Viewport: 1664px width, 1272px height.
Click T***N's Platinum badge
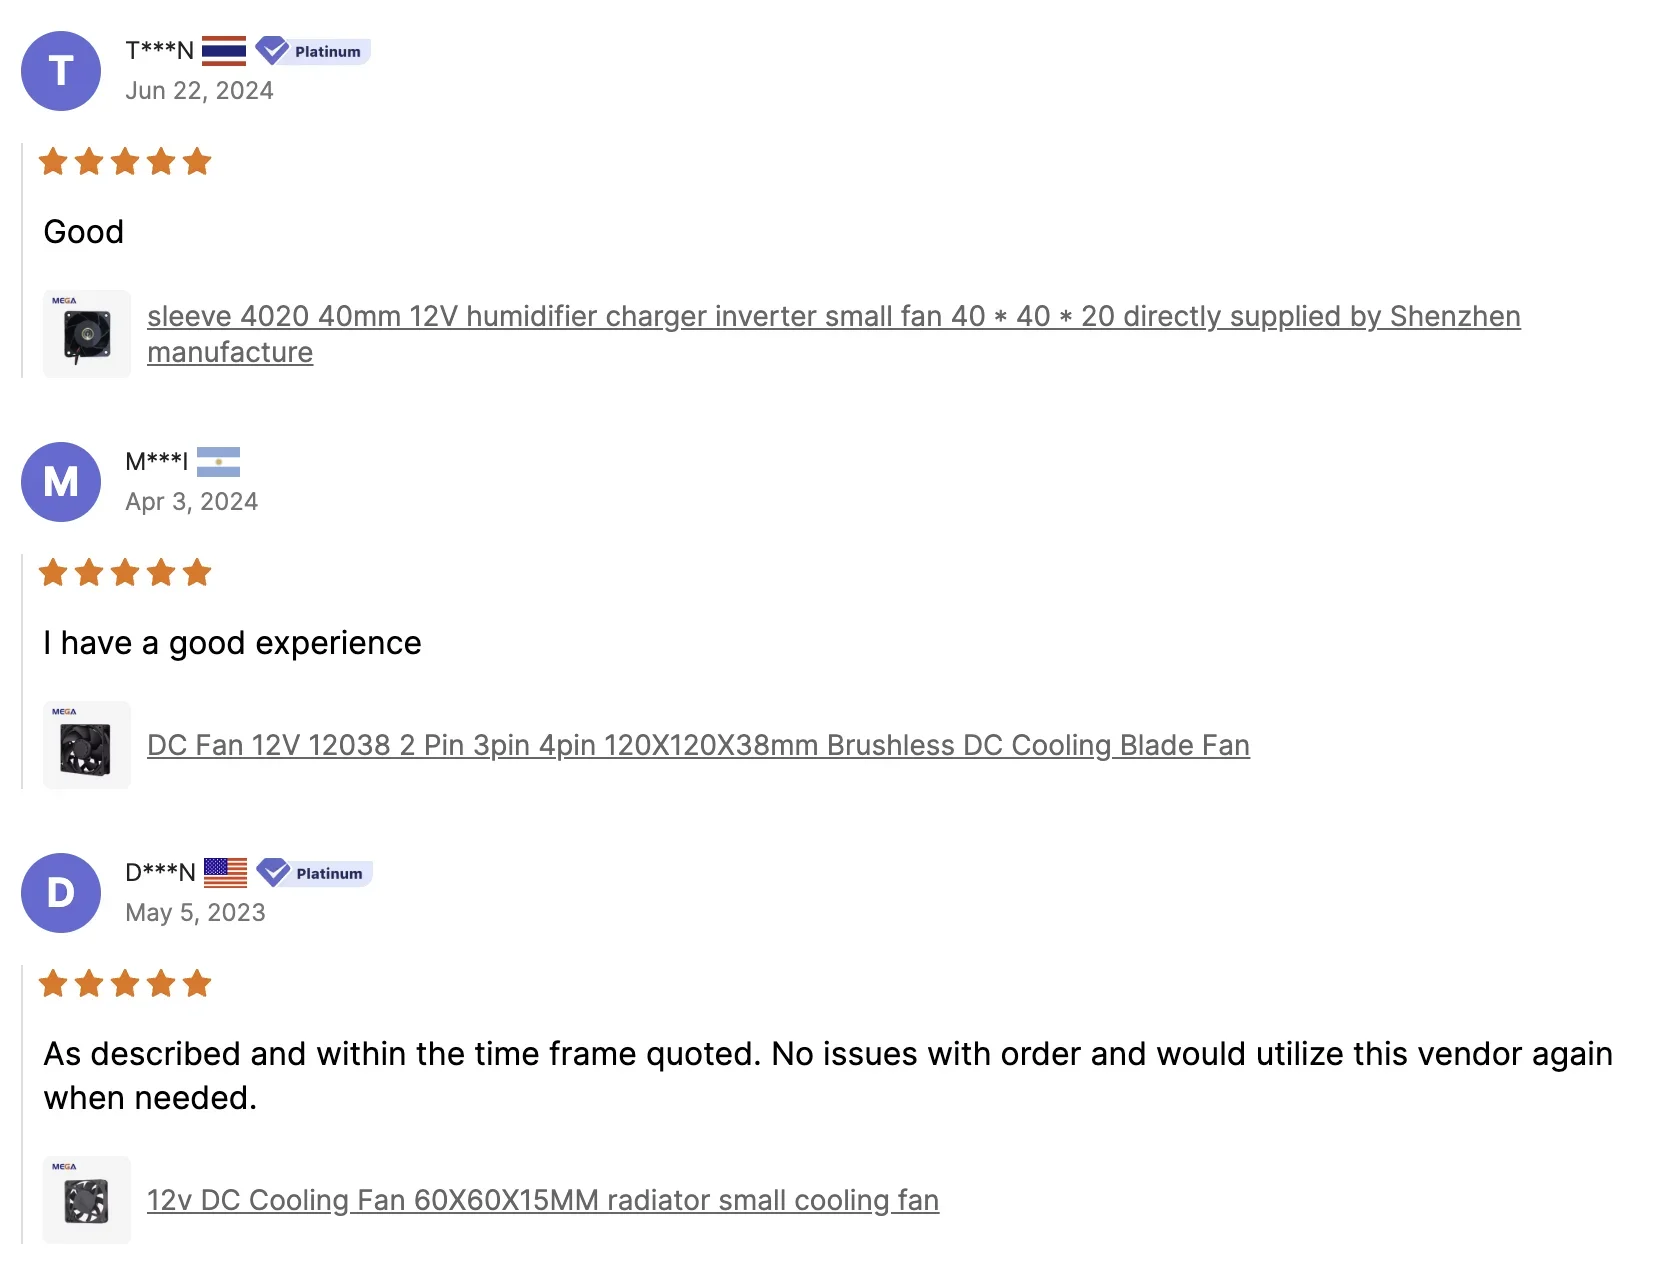[x=313, y=51]
